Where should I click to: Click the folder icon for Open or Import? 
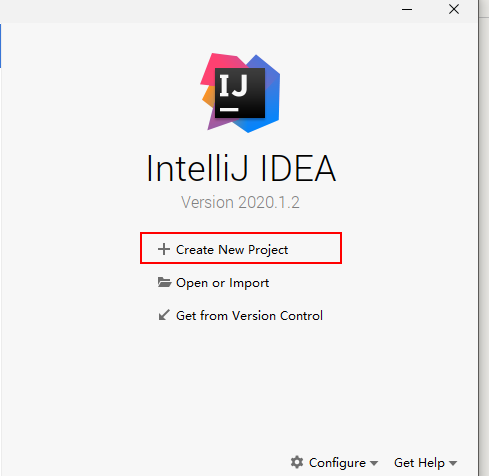[164, 282]
